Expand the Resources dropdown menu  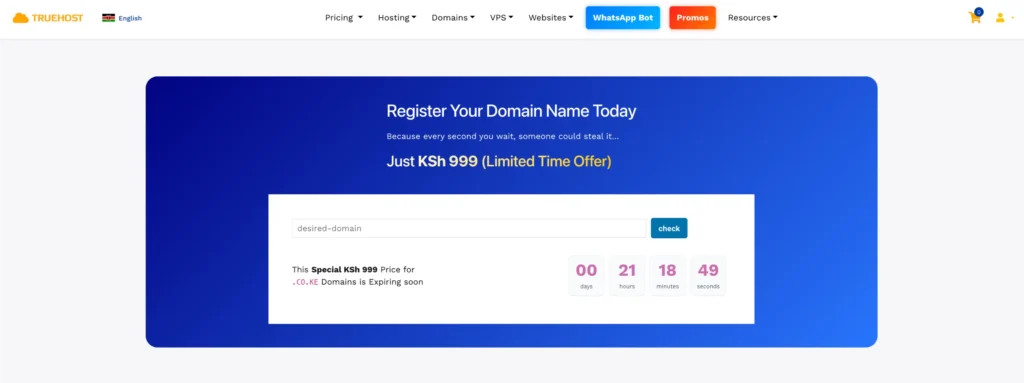pos(753,18)
